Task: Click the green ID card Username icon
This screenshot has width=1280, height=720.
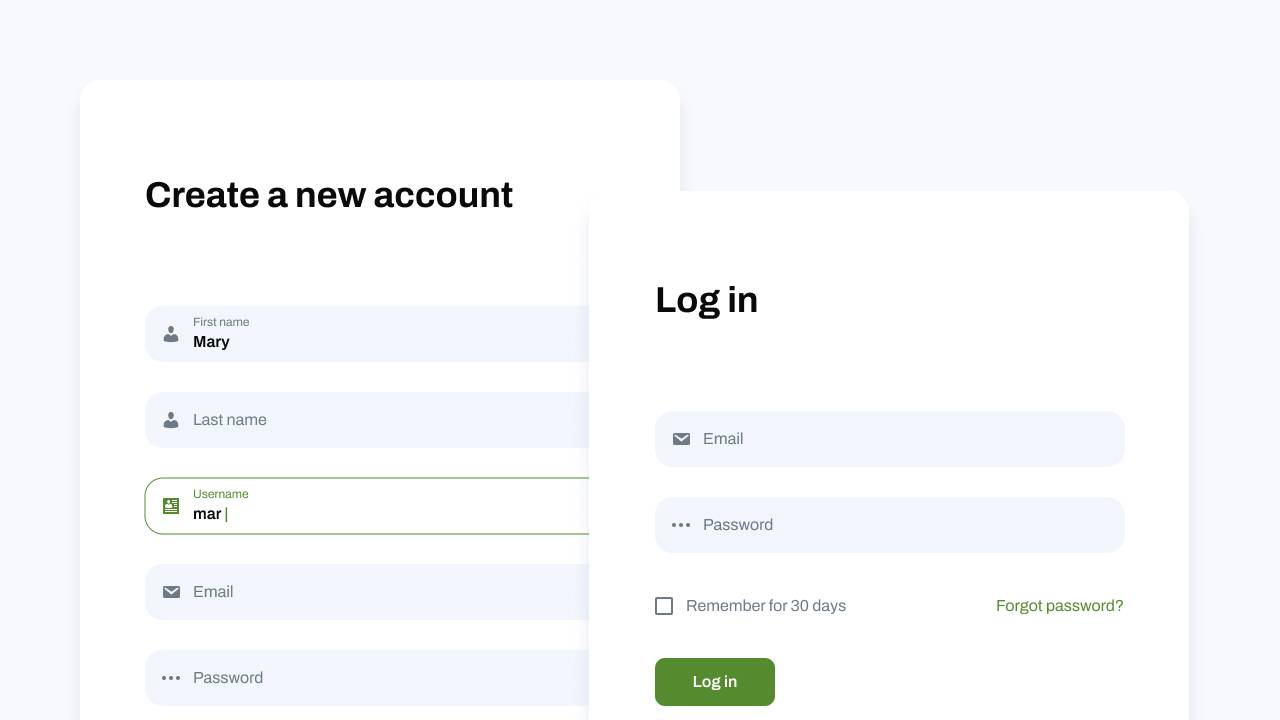Action: [171, 506]
